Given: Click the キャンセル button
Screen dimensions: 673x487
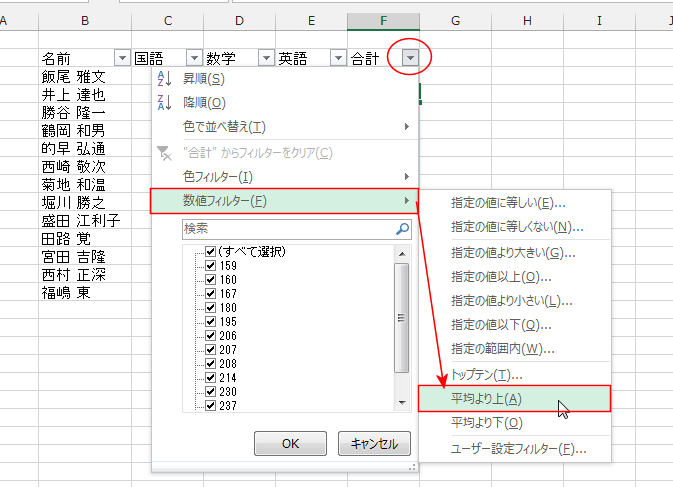Looking at the screenshot, I should point(374,444).
